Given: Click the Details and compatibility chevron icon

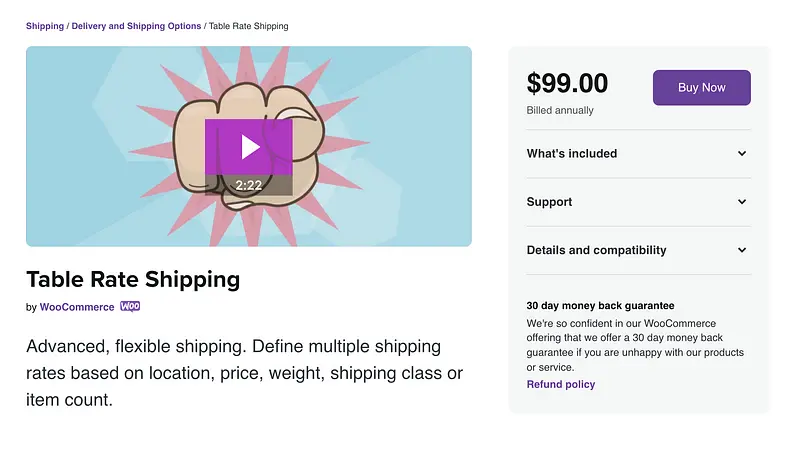Looking at the screenshot, I should pos(742,250).
